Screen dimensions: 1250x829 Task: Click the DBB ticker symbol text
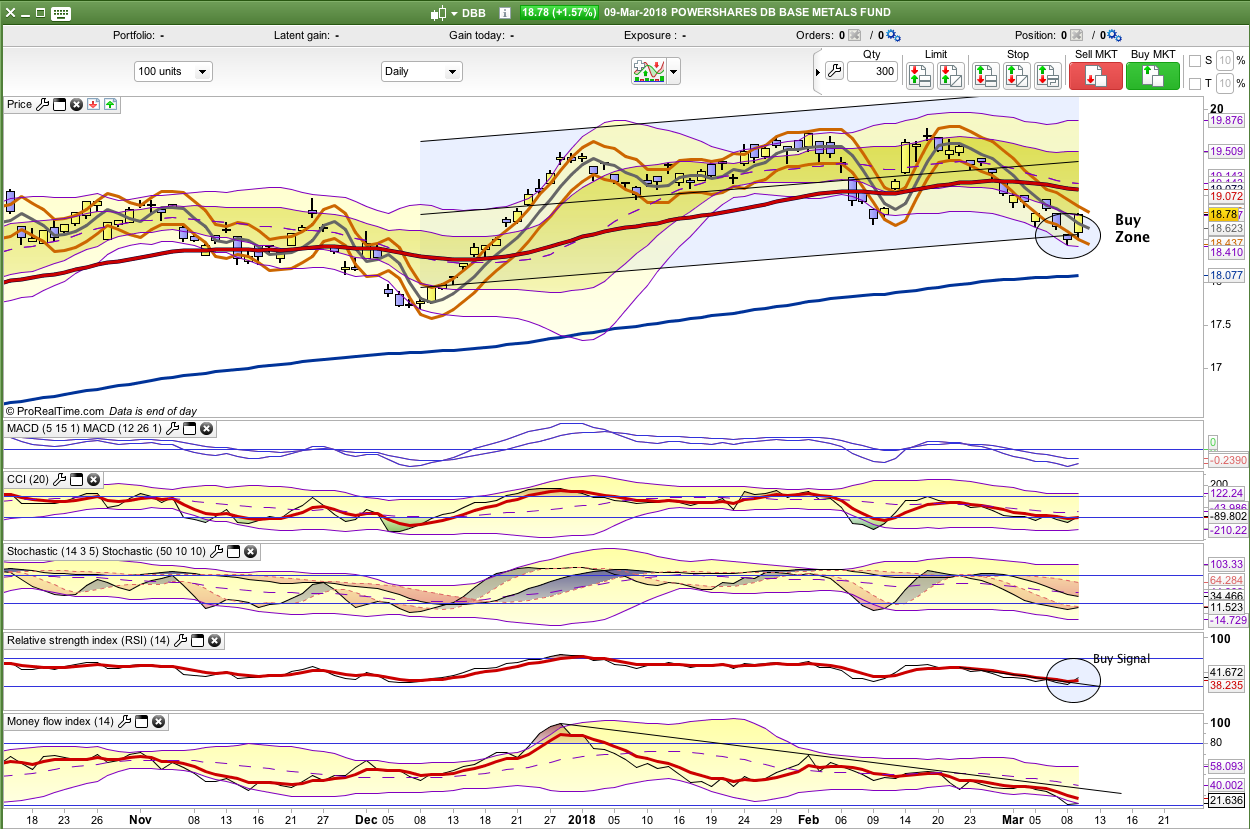pos(474,13)
